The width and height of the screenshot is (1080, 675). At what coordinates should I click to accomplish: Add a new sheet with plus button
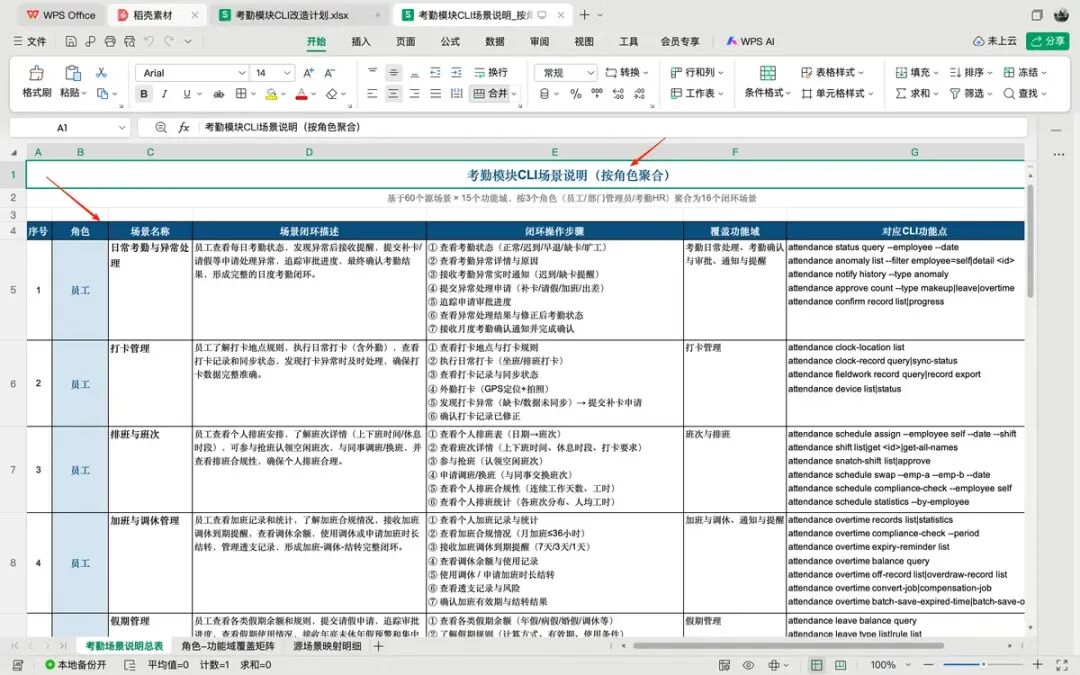coord(378,646)
